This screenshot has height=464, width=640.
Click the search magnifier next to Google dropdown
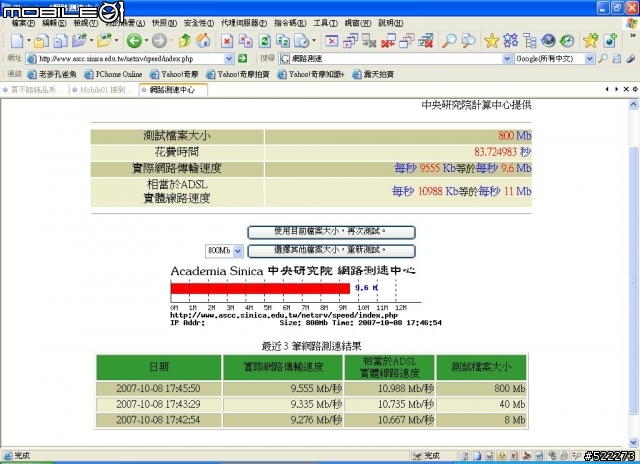click(x=602, y=59)
